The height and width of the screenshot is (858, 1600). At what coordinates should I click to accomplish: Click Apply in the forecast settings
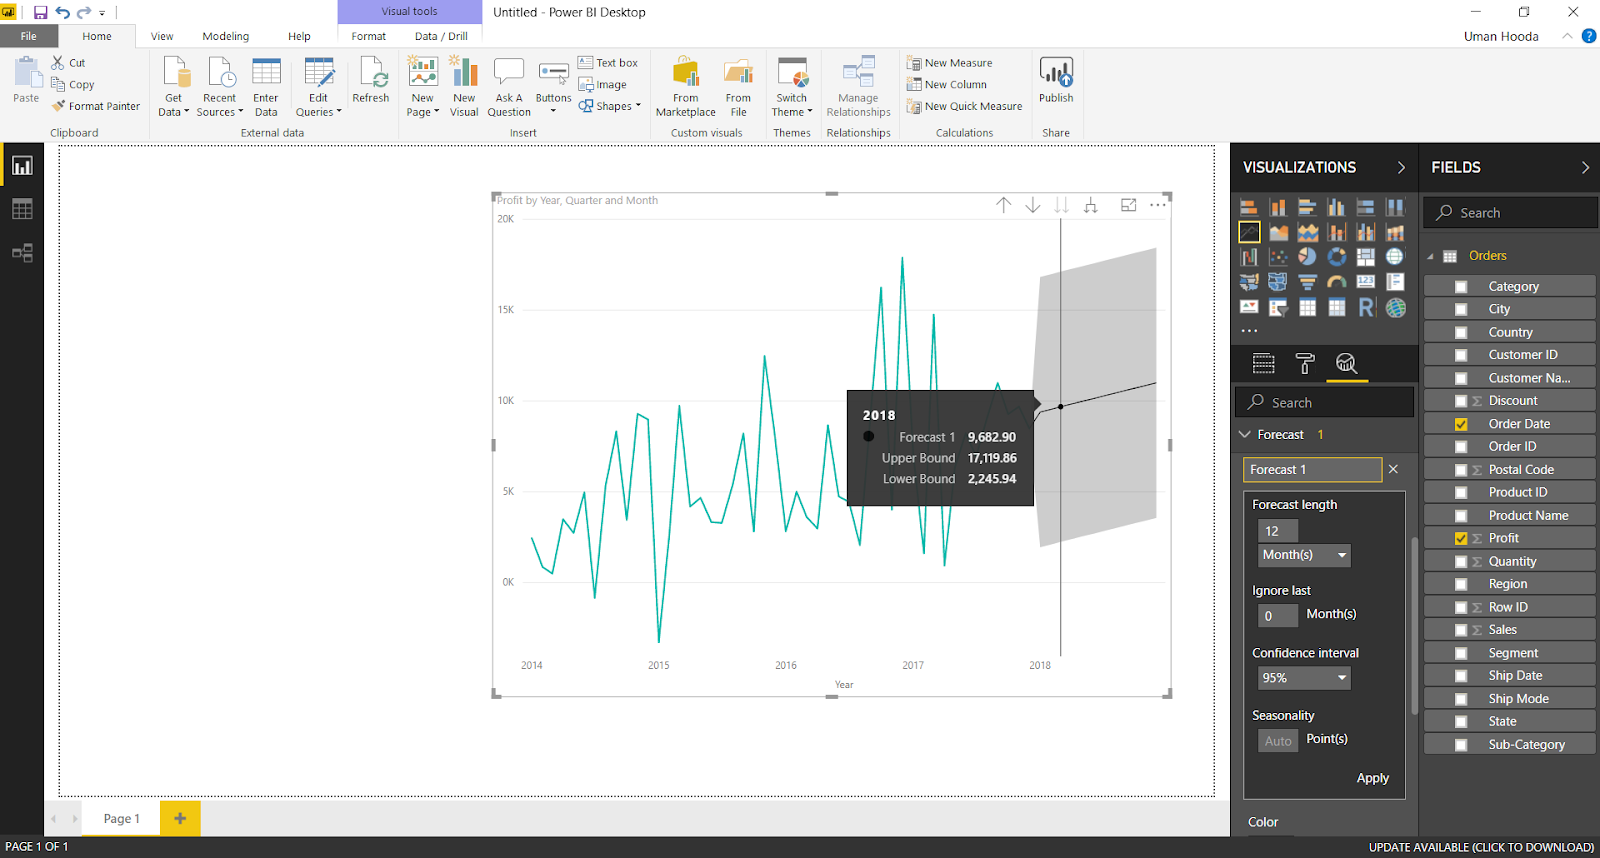point(1372,778)
